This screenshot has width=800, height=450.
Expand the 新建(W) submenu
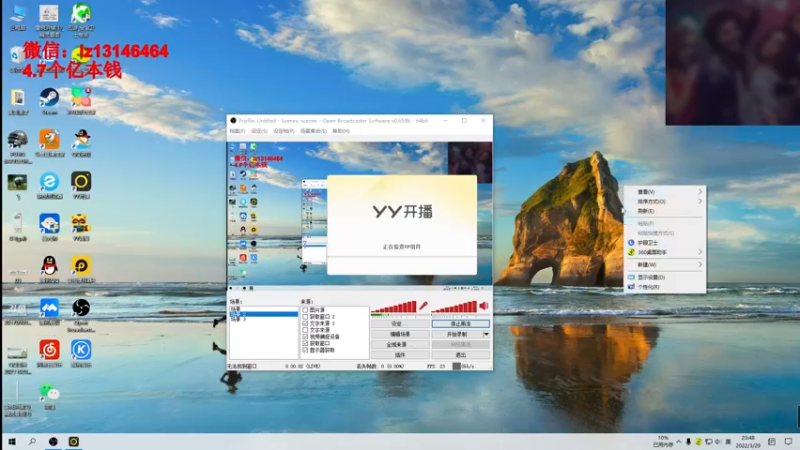[x=665, y=265]
